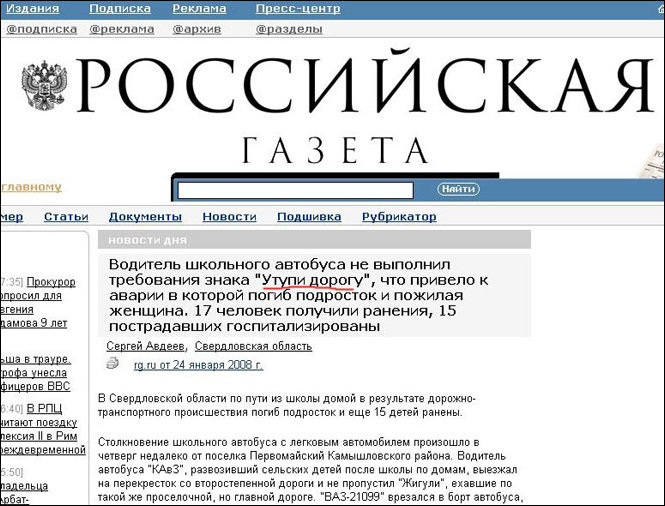Open the Новости navigation tab
The width and height of the screenshot is (665, 506).
click(229, 217)
